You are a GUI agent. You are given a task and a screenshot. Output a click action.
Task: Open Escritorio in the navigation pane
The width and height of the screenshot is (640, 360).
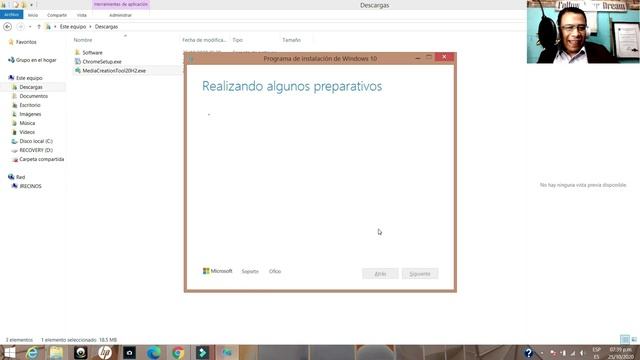(30, 105)
